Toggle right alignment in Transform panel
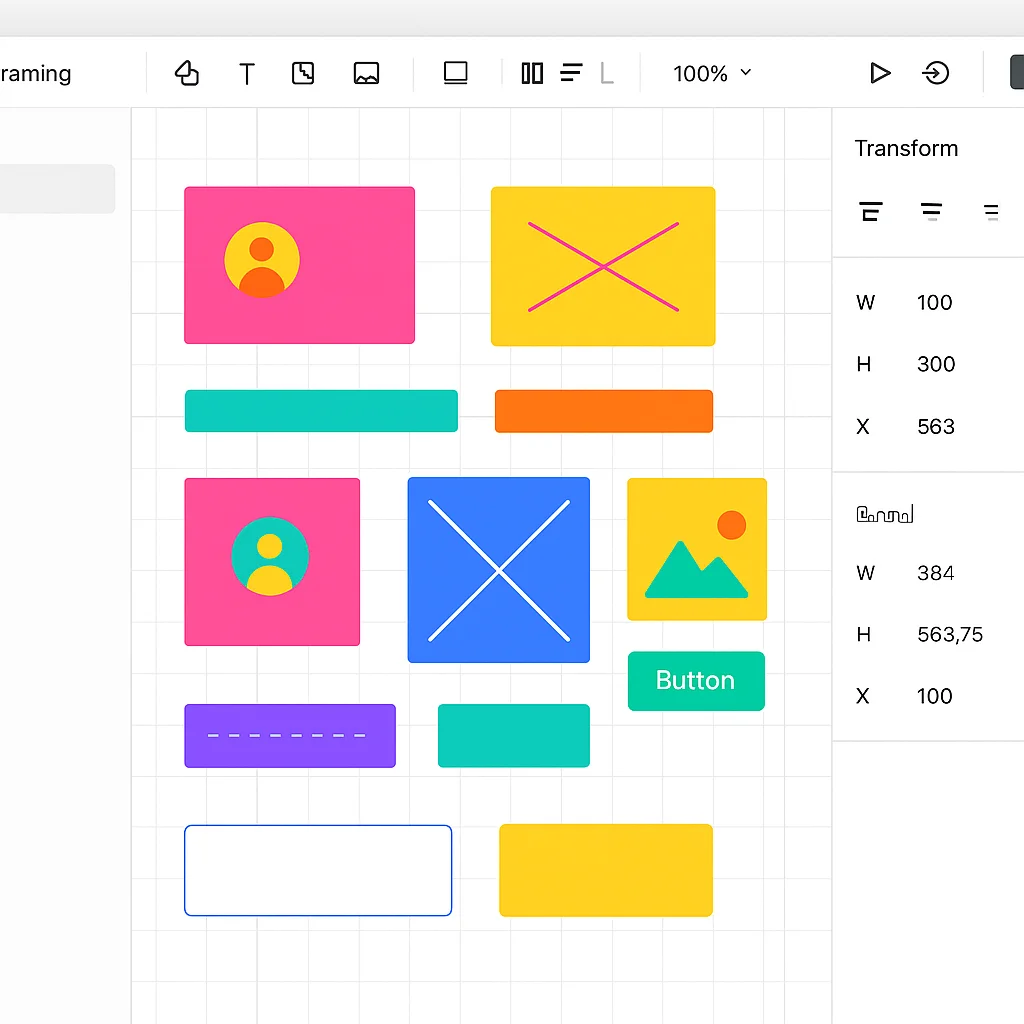 [991, 211]
